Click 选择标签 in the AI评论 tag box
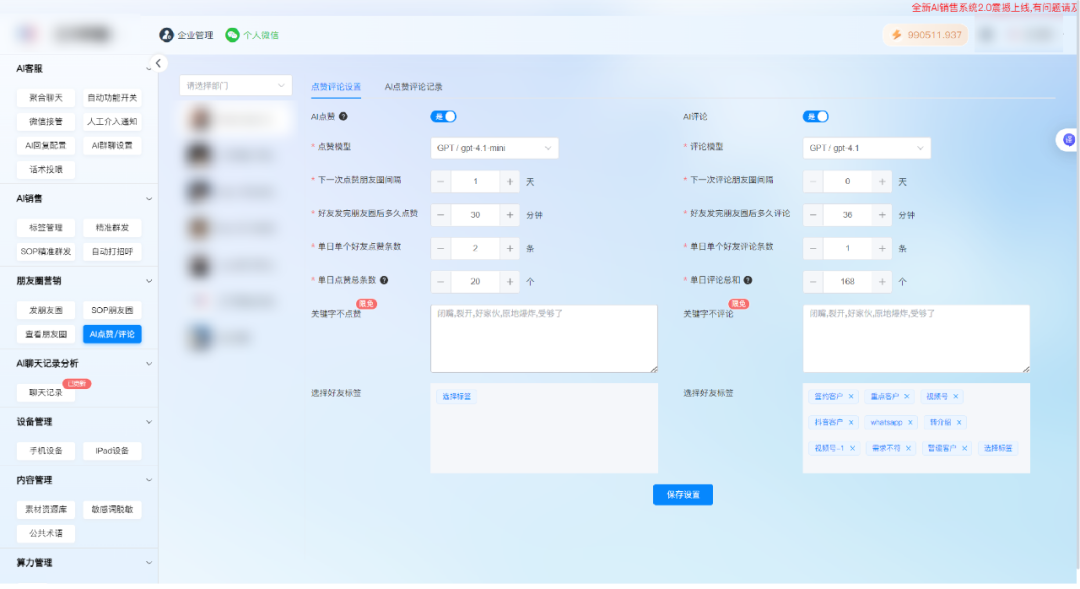1080x589 pixels. pos(998,448)
